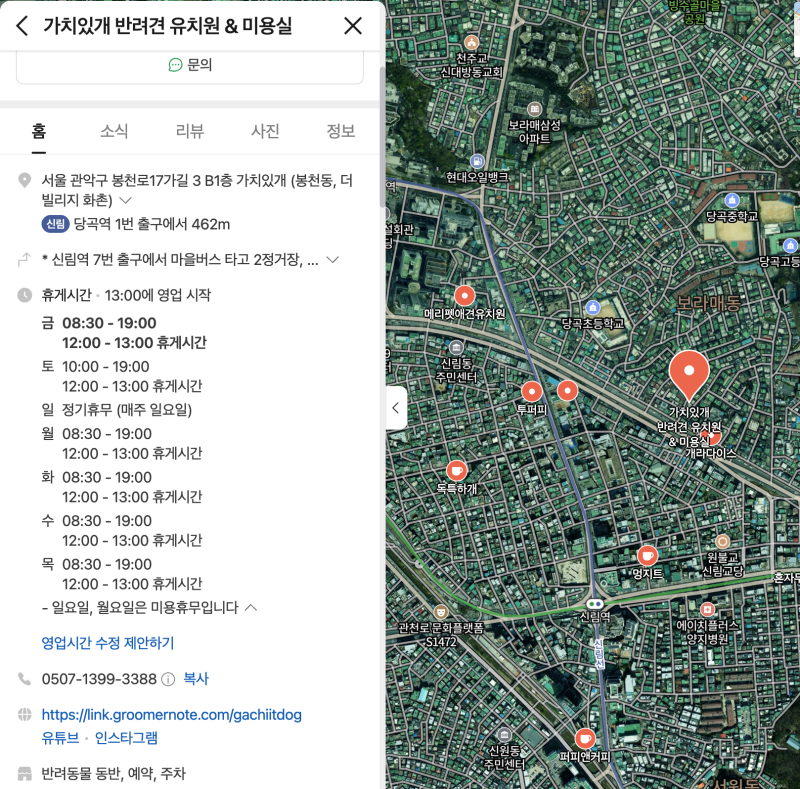Click the 휴게시간 13:00에 영업 시작 status
This screenshot has width=800, height=789.
point(126,295)
